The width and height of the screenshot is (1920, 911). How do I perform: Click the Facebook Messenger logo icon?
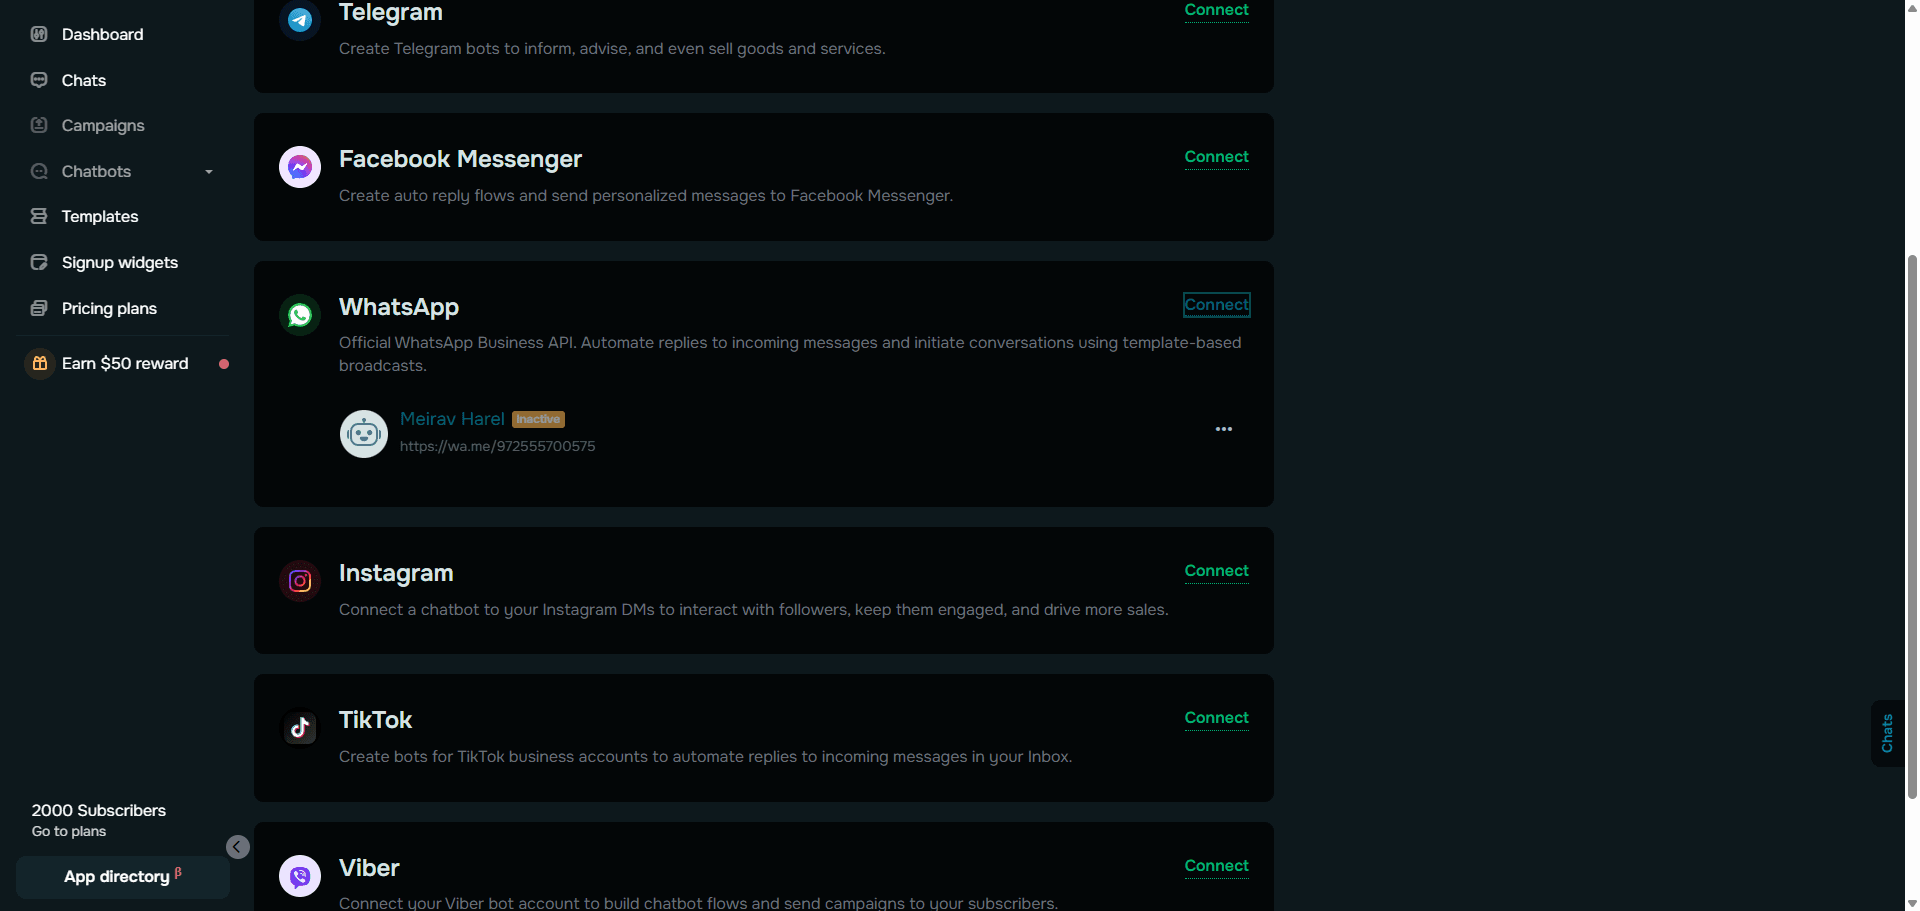(x=300, y=167)
